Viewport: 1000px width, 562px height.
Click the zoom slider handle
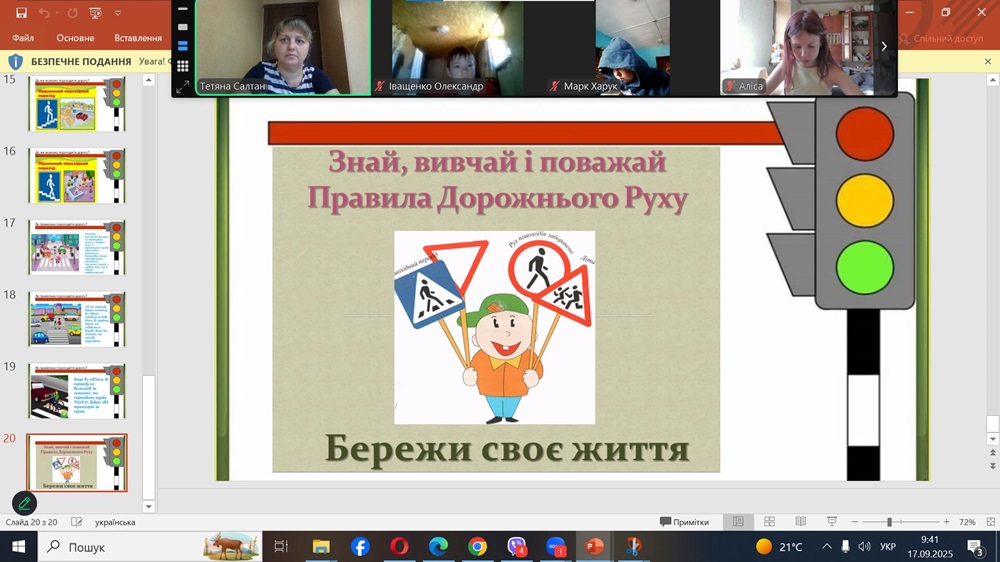point(889,522)
